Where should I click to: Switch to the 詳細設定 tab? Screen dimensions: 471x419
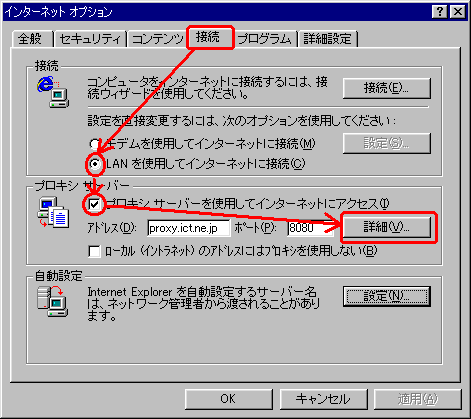pos(328,39)
